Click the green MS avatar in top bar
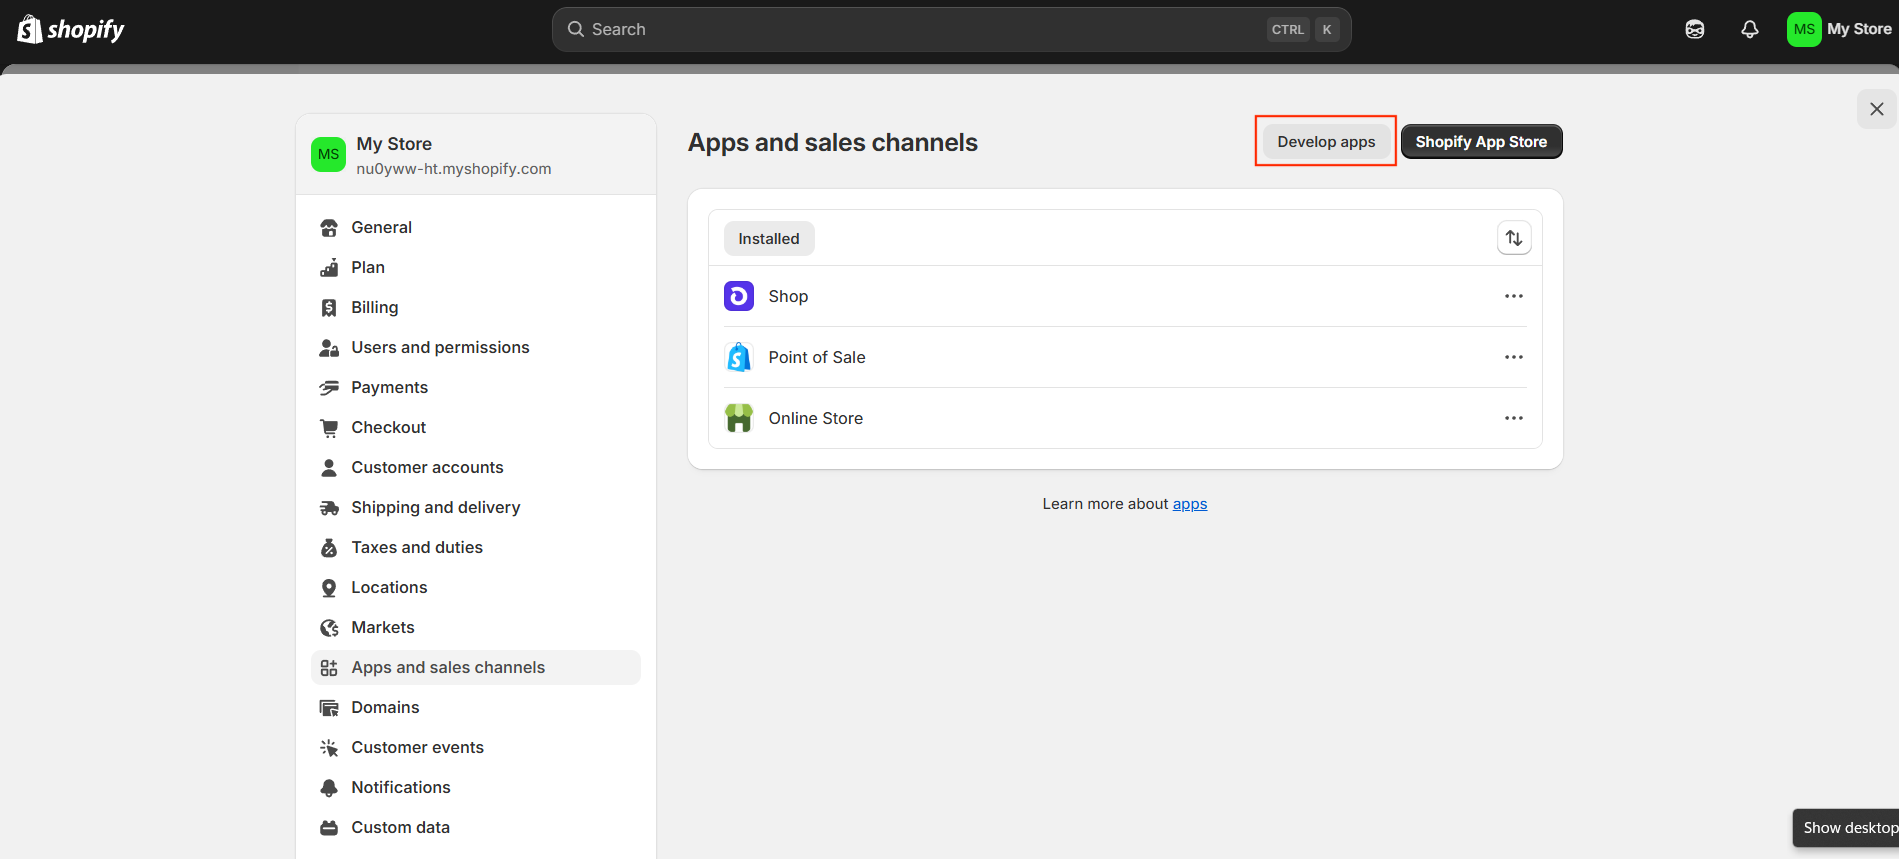Screen dimensions: 1899x859 (x=1804, y=30)
